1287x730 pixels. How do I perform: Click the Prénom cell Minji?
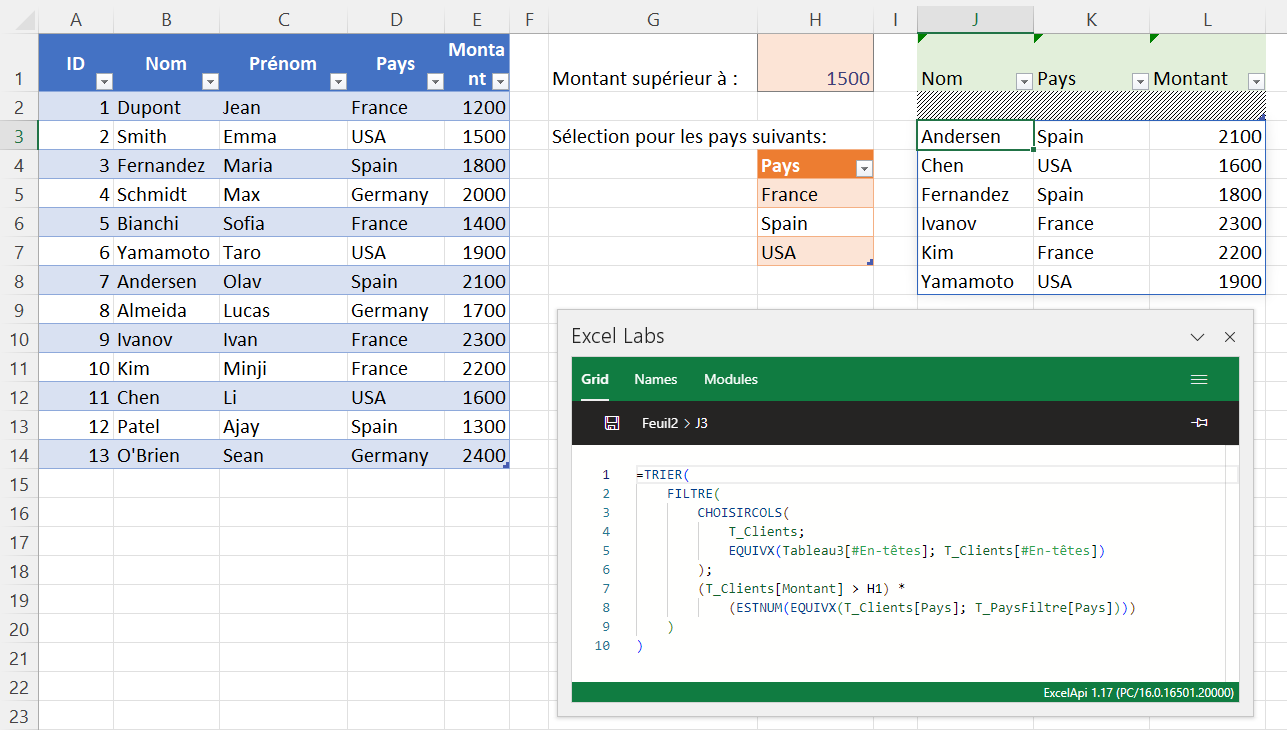[x=284, y=368]
